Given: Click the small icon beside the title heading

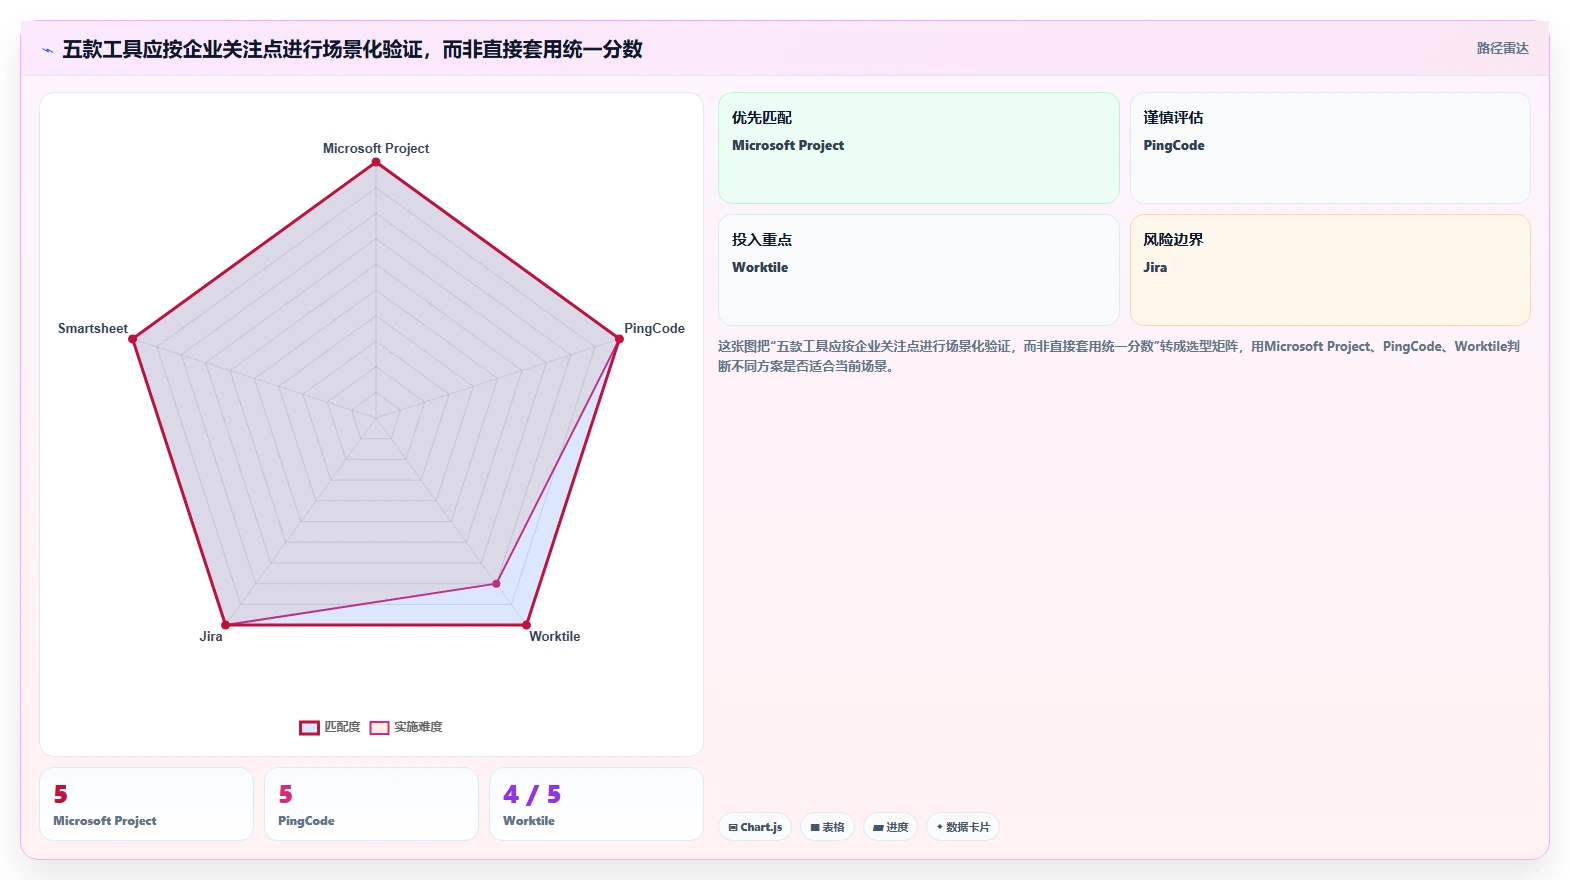Looking at the screenshot, I should coord(47,50).
